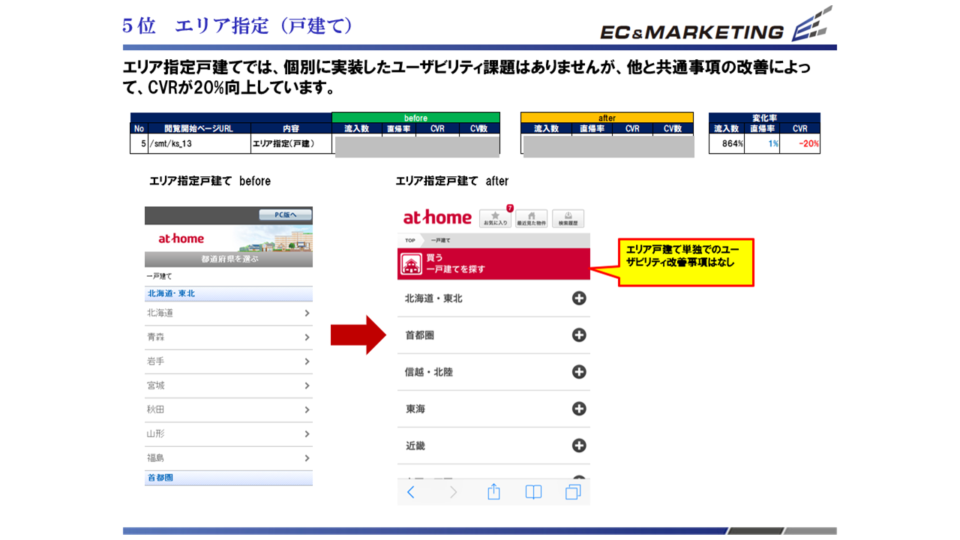Open the 検索履歴 search history icon
Viewport: 960px width, 540px height.
point(568,218)
